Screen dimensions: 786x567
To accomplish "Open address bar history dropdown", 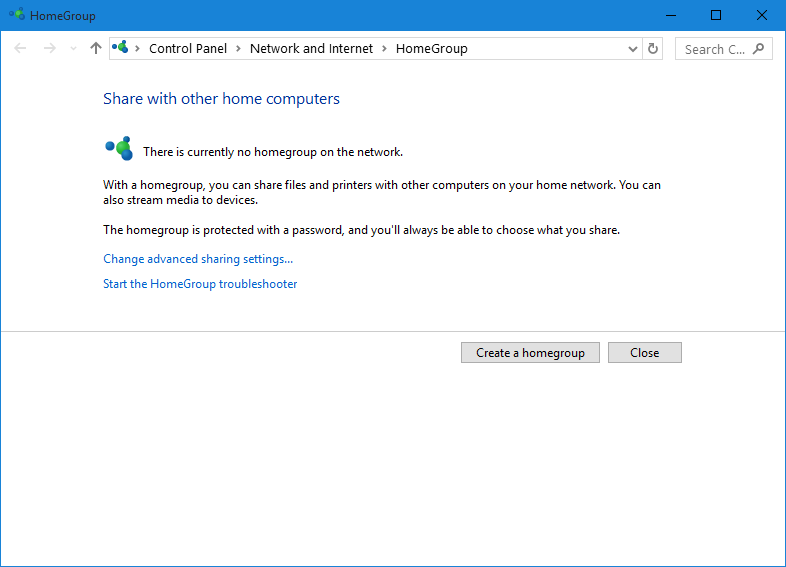I will [x=633, y=49].
